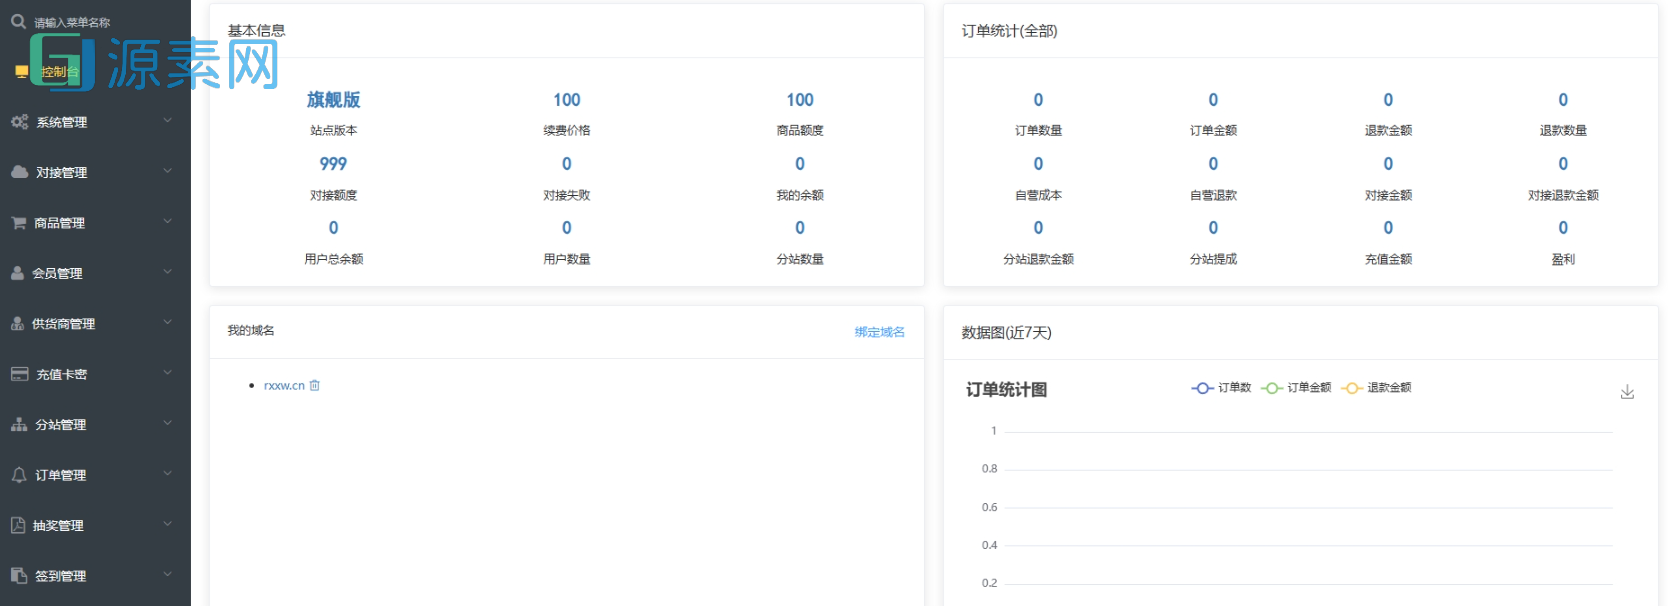Click the 退款数量 statistic label
Image resolution: width=1671 pixels, height=606 pixels.
[1563, 130]
